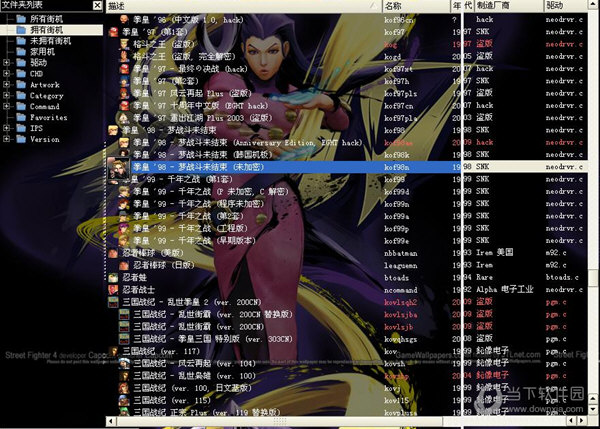
Task: Expand the IPS folder node
Action: 6,128
